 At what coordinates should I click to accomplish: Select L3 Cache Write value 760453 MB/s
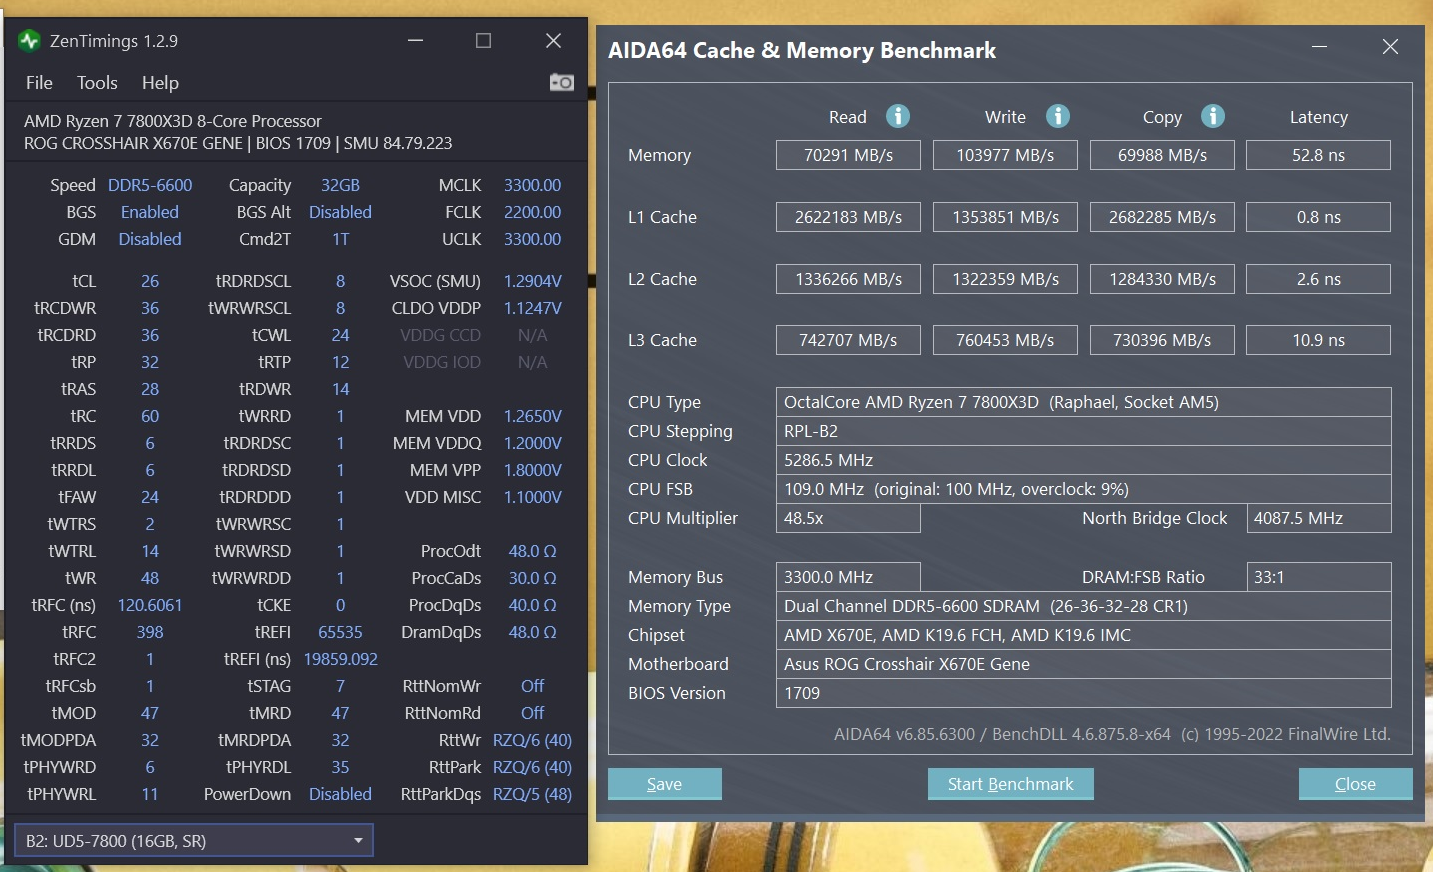click(1005, 340)
